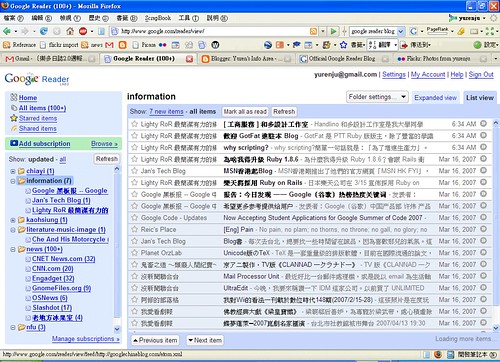500x362 pixels.
Task: Open Slashdot (17) feed
Action: [x=52, y=308]
